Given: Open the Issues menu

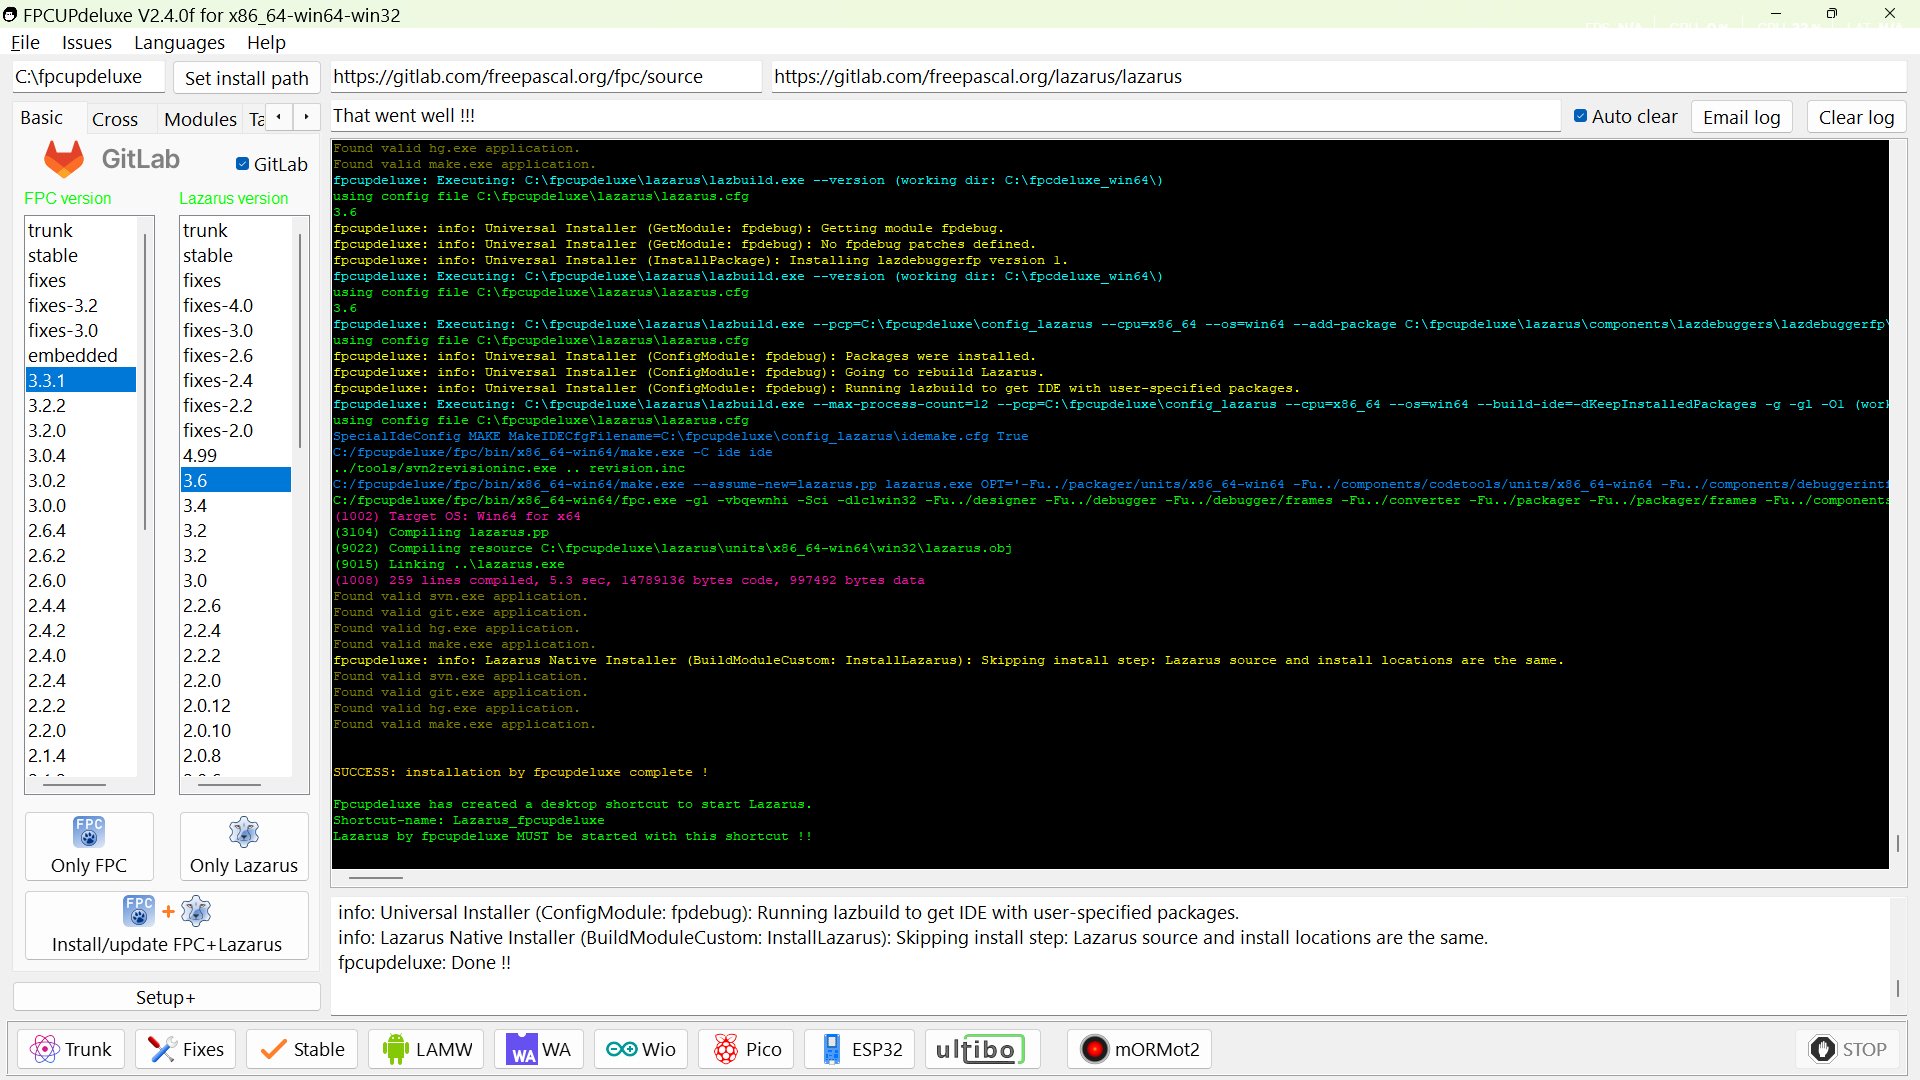Looking at the screenshot, I should pos(87,42).
